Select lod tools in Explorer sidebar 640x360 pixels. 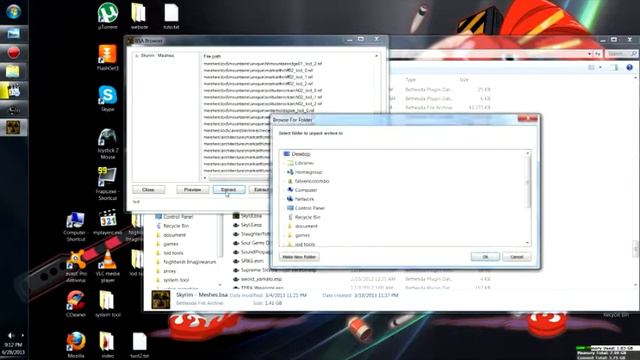[173, 253]
